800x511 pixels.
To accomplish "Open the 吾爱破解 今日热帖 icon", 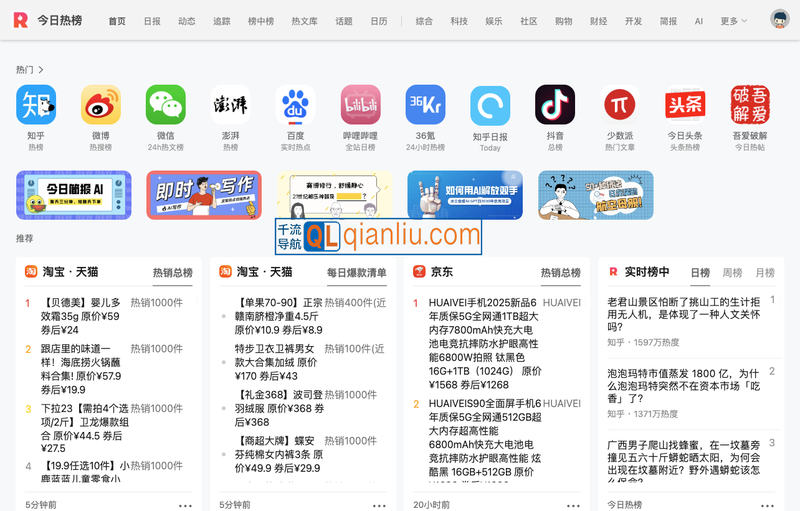I will [750, 105].
